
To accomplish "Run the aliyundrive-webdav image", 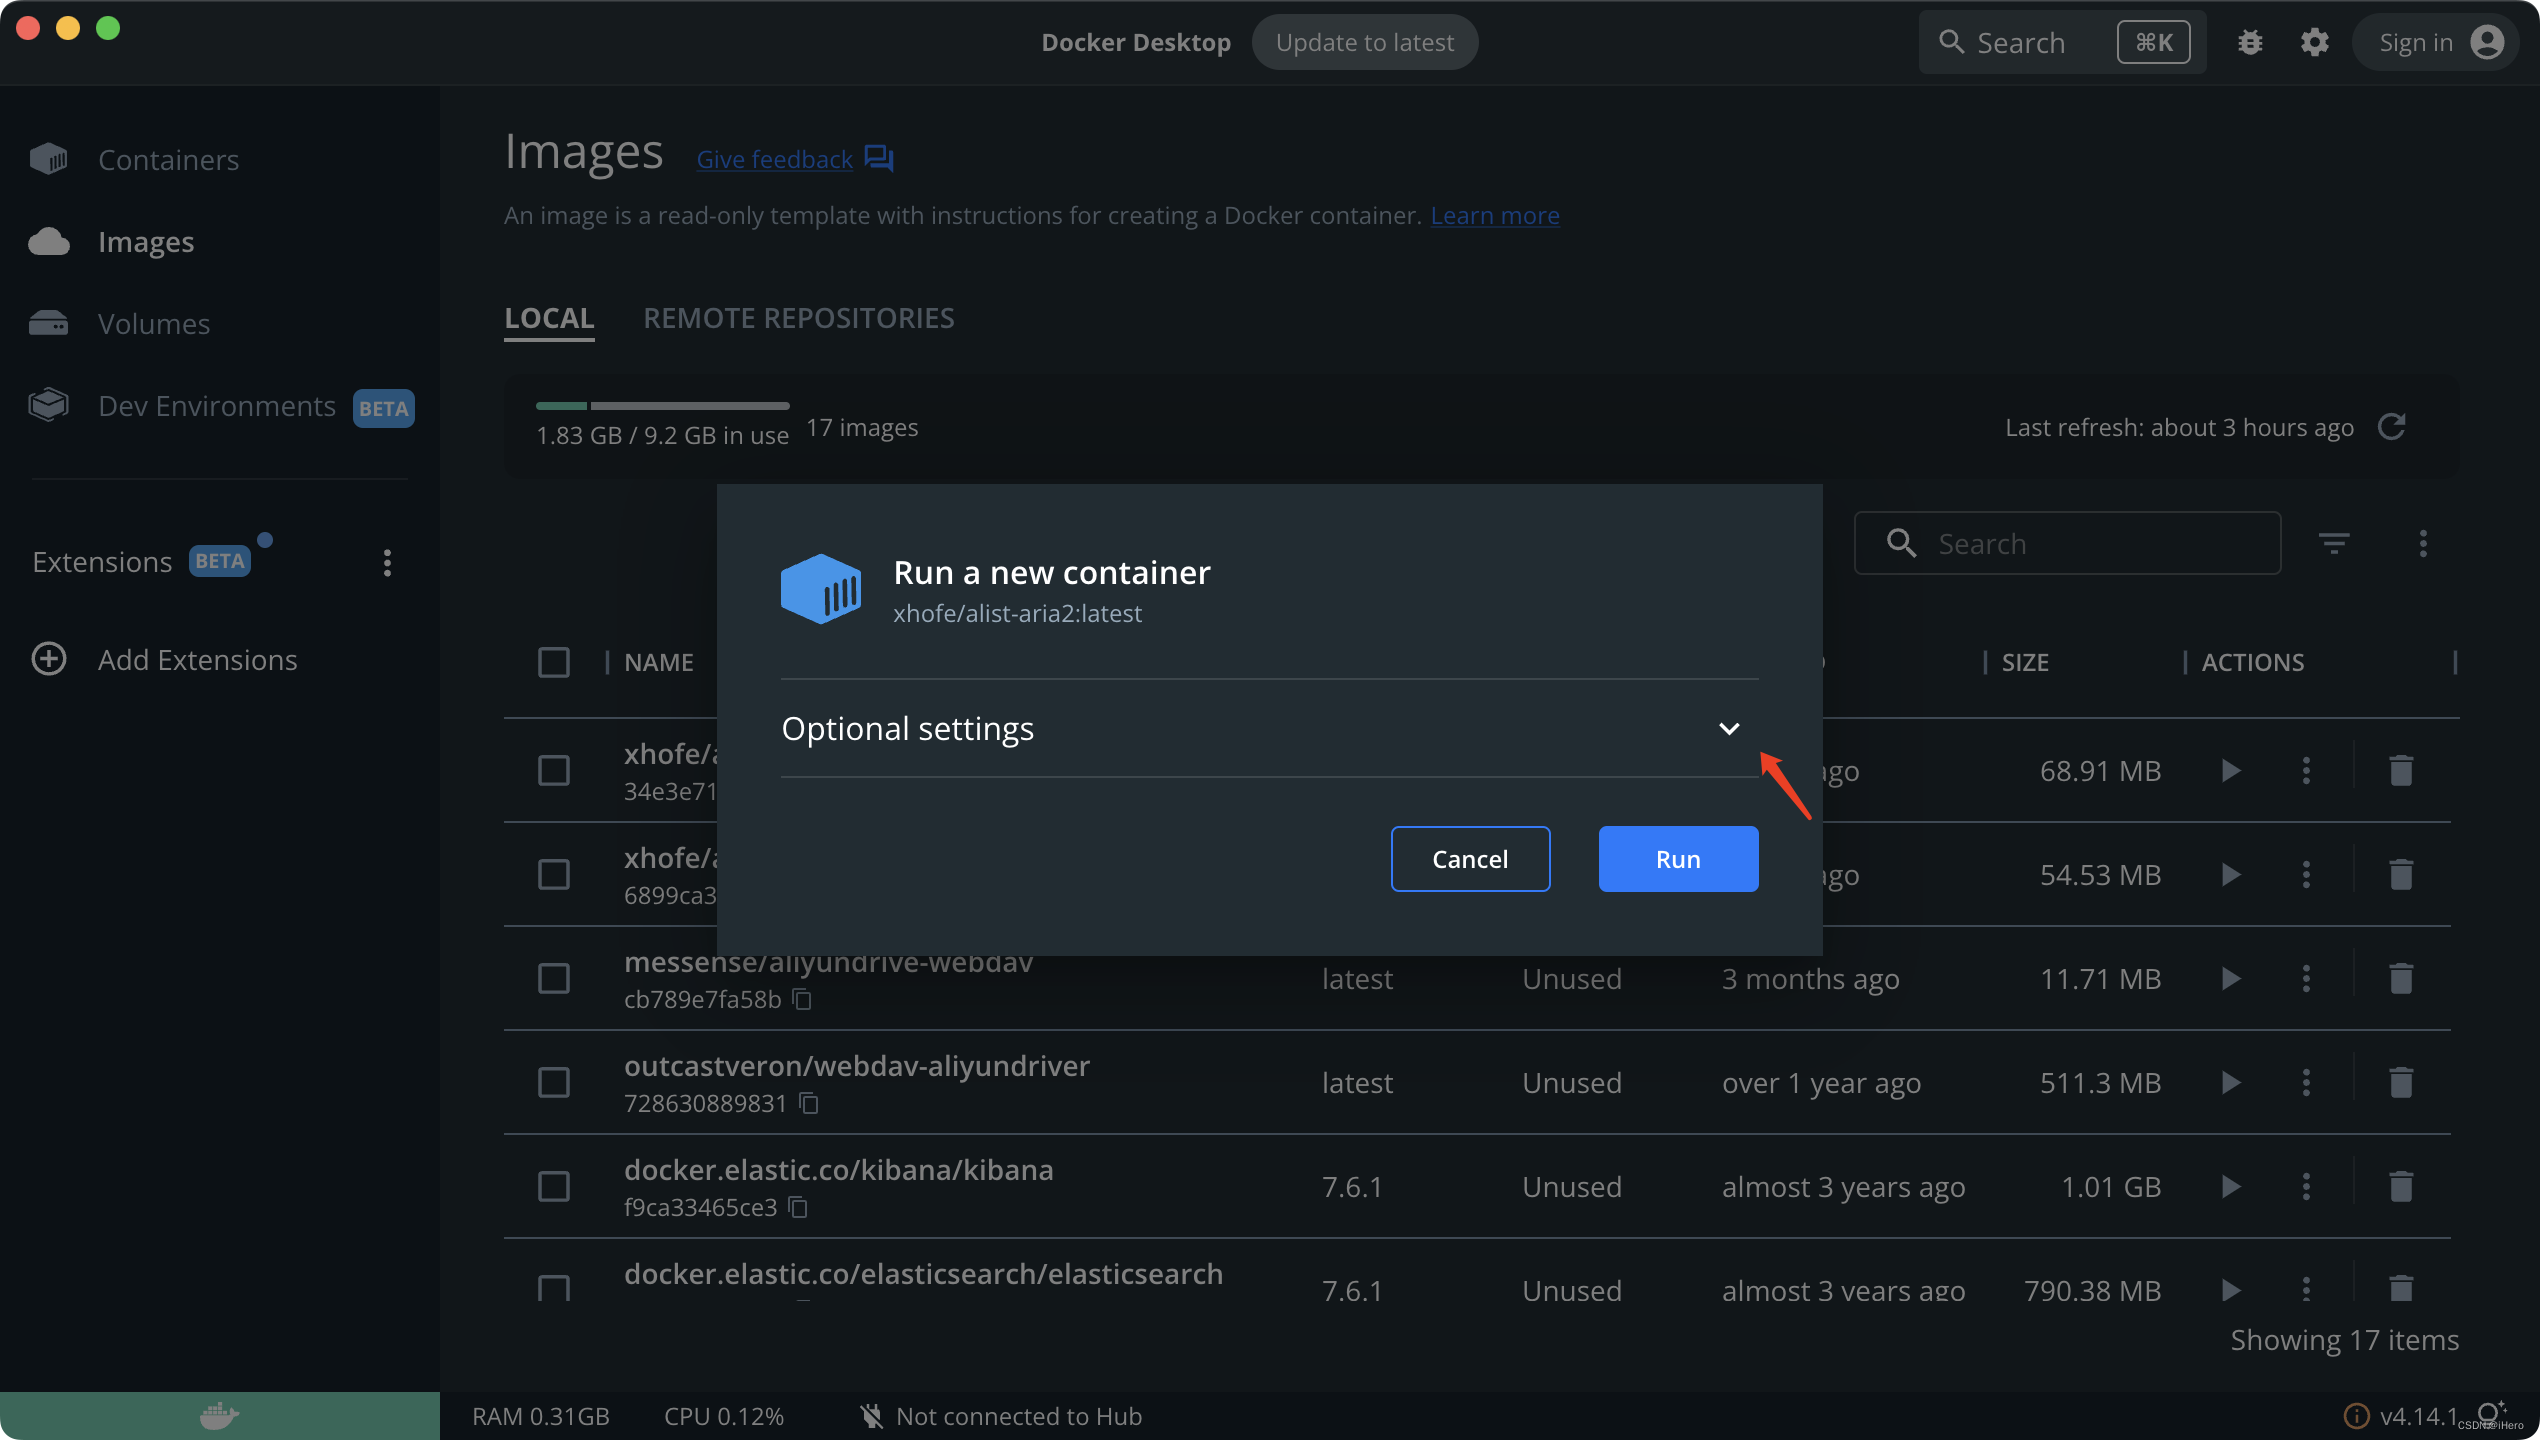I will [2231, 978].
